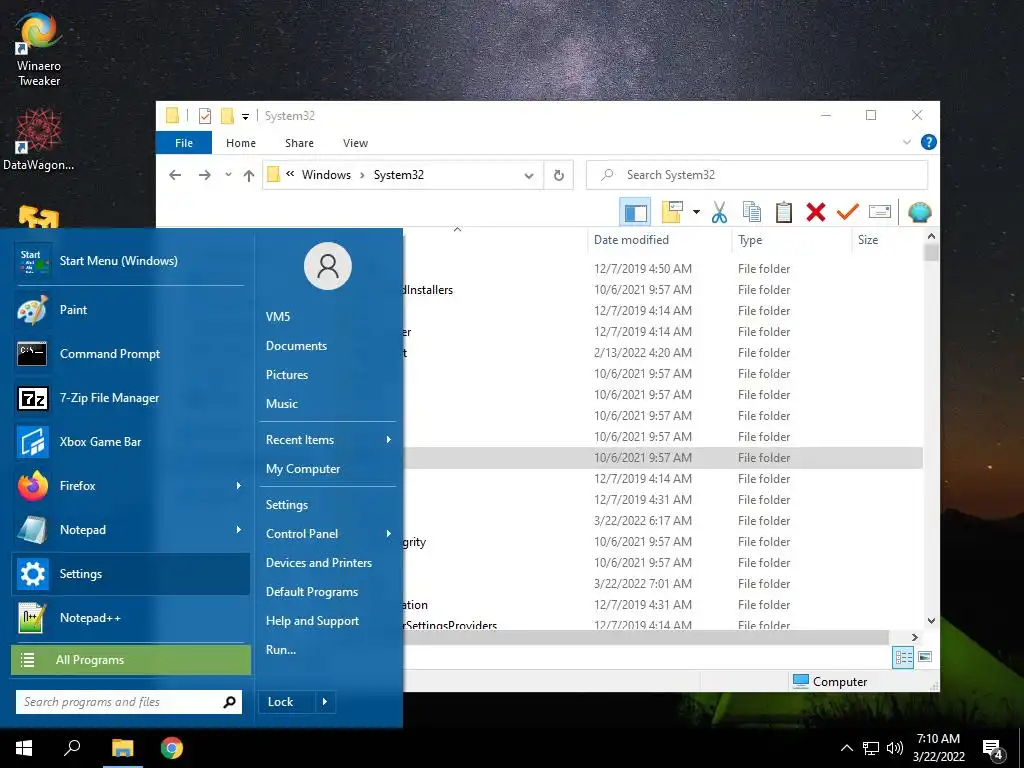Open Chrome from the taskbar
This screenshot has width=1024, height=768.
coord(172,748)
